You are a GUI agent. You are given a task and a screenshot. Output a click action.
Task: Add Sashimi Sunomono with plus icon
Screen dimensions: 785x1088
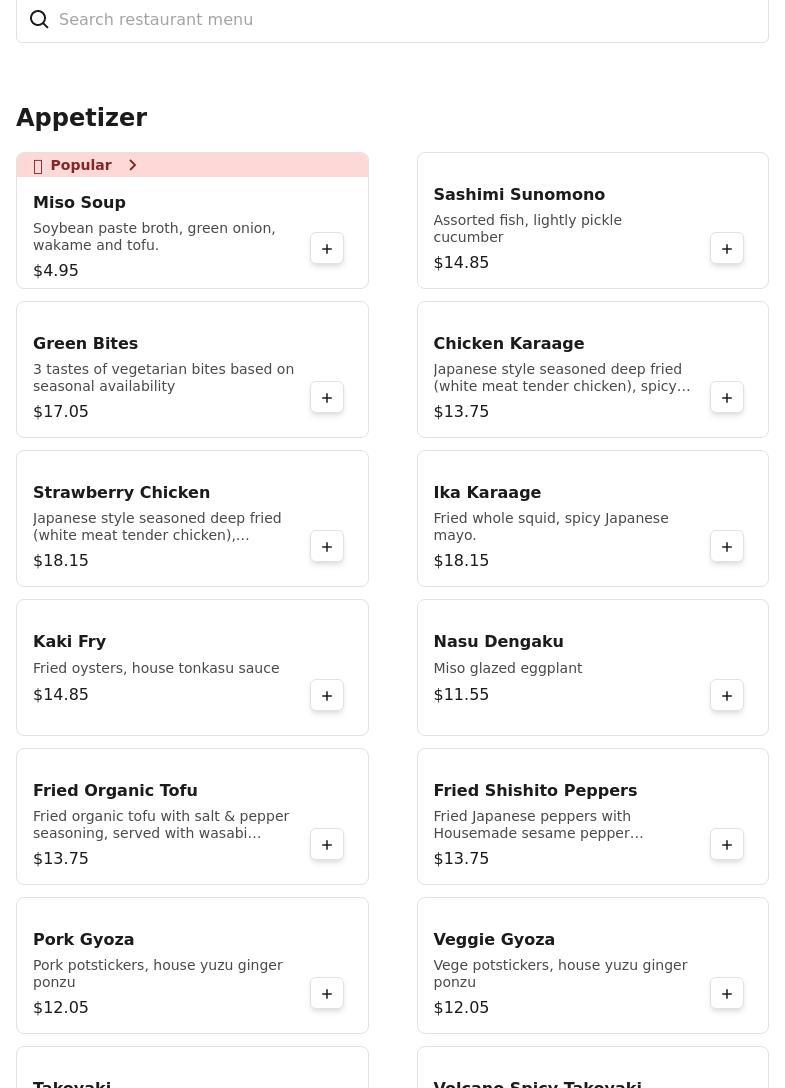[x=727, y=249]
